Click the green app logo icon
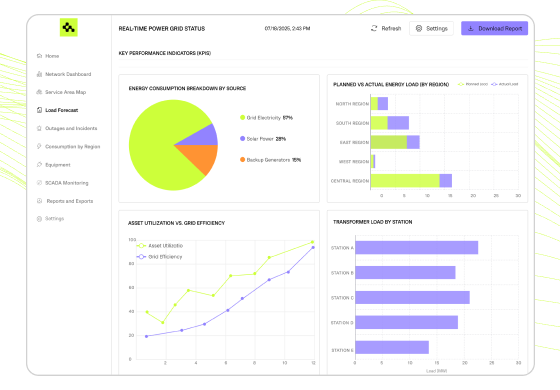Screen dimensions: 560x390 (69, 27)
